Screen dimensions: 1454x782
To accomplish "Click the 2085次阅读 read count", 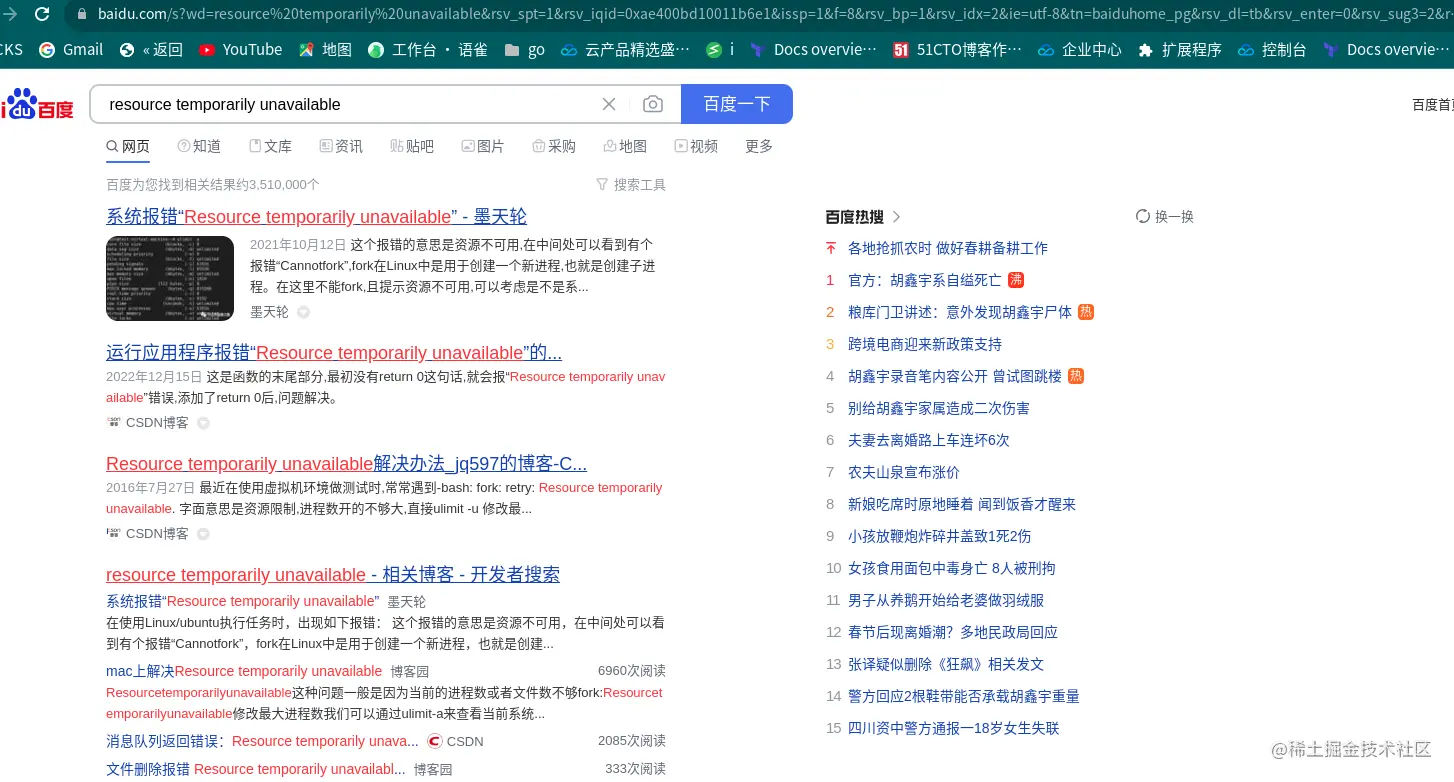I will (x=632, y=741).
